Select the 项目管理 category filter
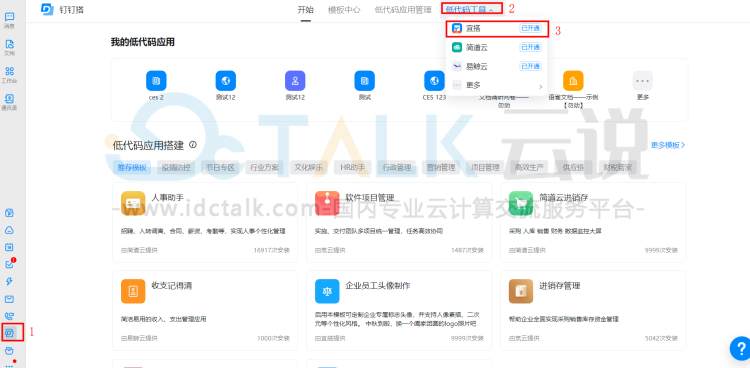The image size is (750, 368). 485,167
